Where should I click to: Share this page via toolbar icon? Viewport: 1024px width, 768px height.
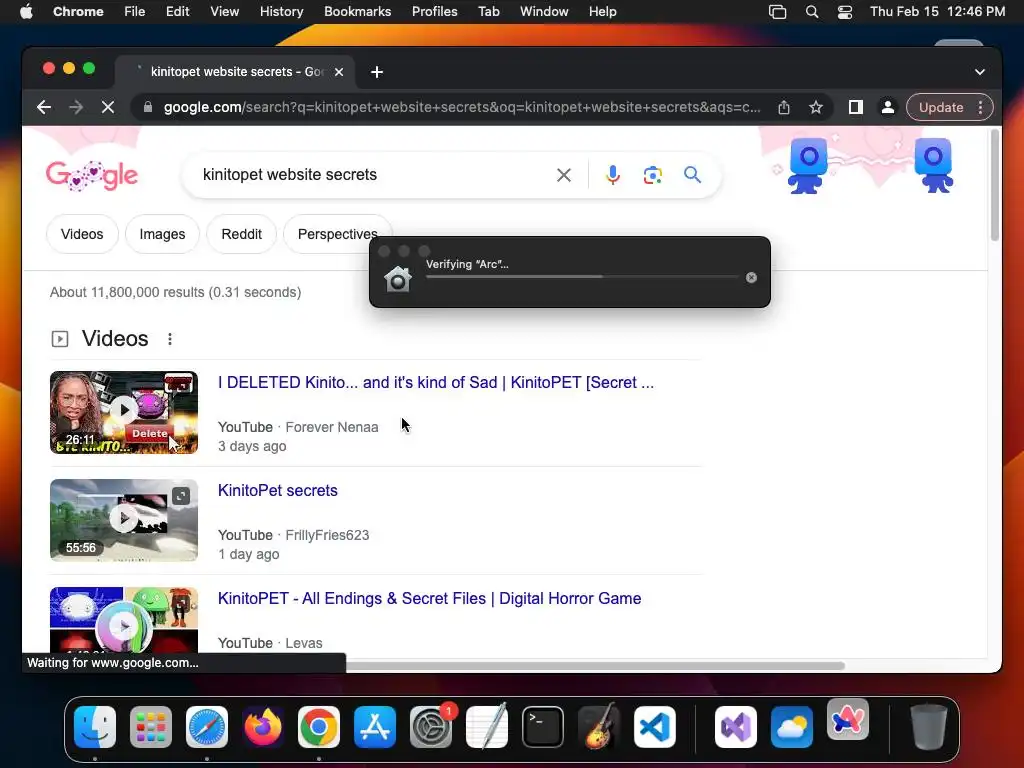pyautogui.click(x=784, y=107)
